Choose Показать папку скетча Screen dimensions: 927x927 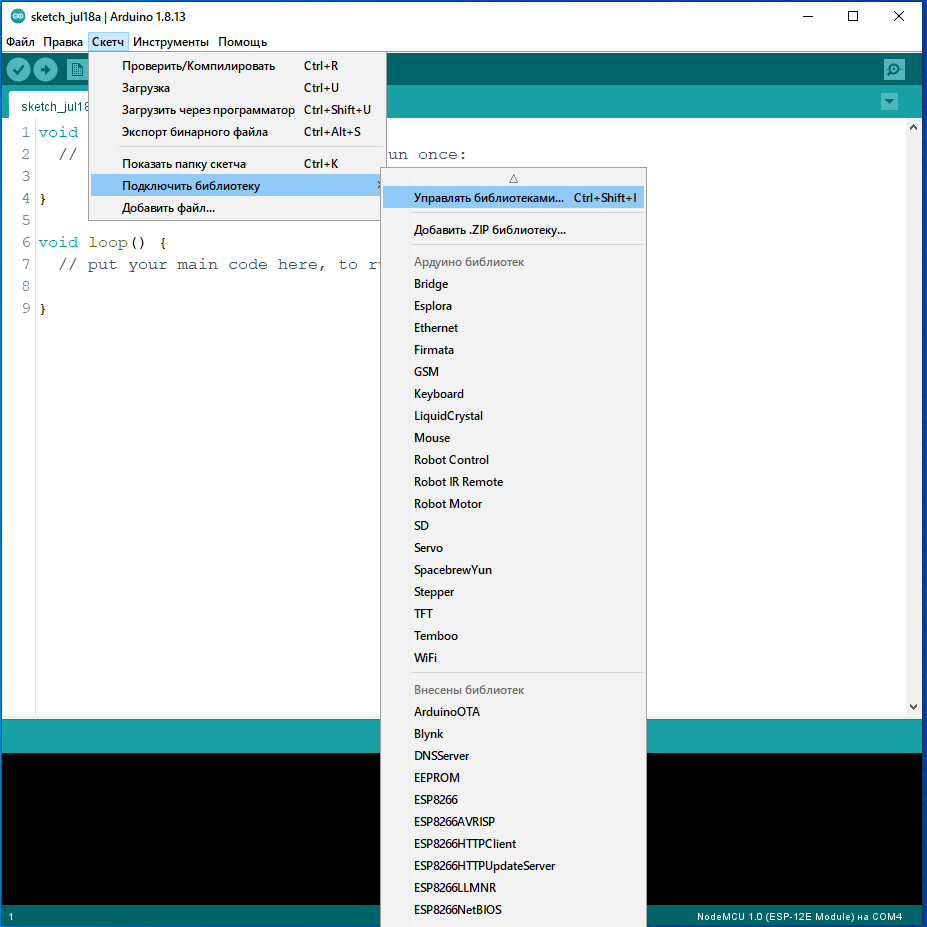[x=184, y=164]
